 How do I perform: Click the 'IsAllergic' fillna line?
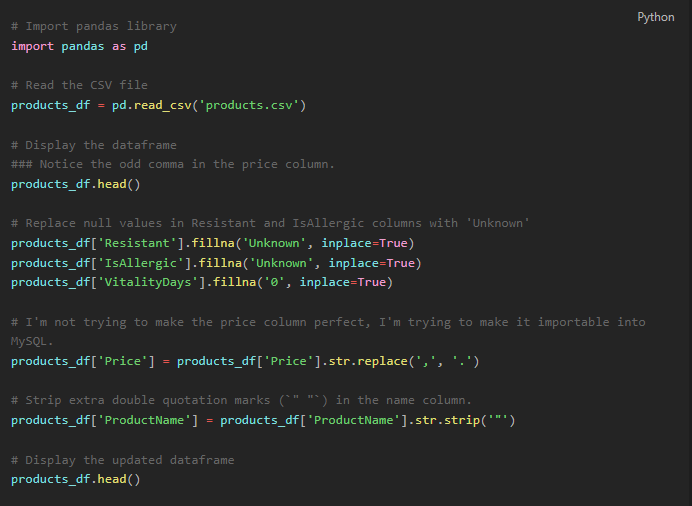(216, 263)
